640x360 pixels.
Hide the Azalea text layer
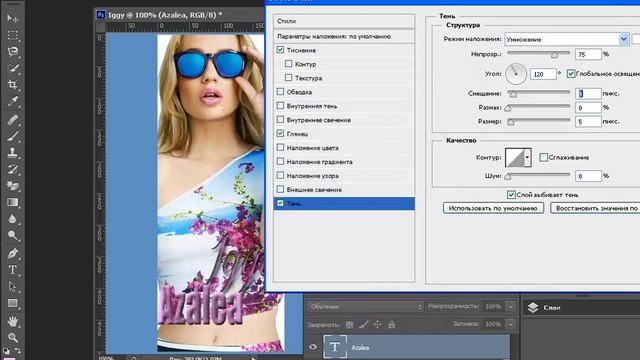[x=313, y=347]
